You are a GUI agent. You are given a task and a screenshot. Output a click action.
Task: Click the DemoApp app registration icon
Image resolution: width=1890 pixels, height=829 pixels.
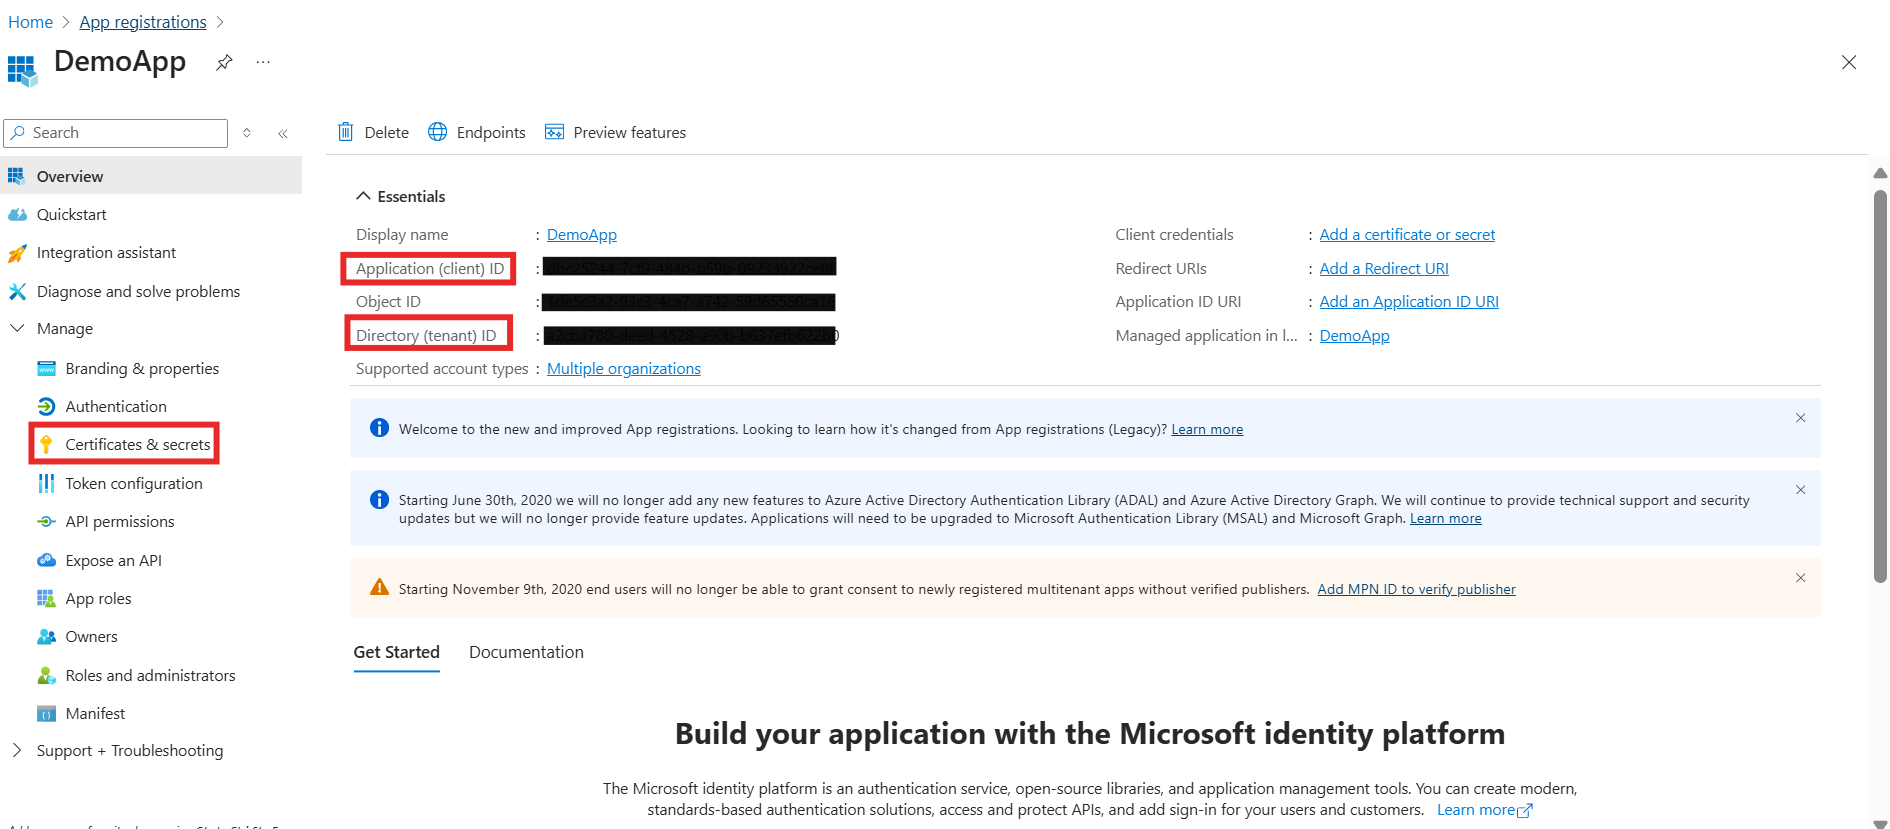click(22, 70)
